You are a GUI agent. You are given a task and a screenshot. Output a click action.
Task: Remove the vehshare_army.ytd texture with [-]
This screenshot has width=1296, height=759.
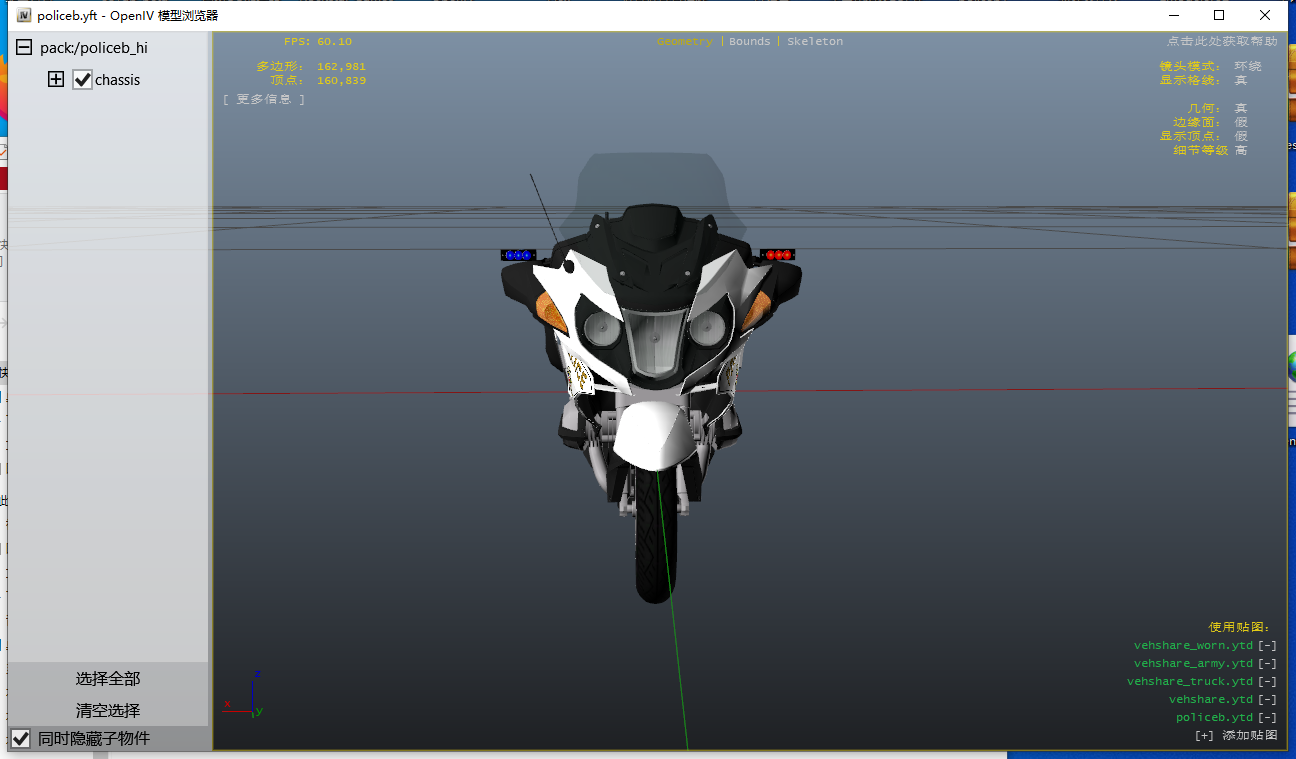click(x=1267, y=664)
